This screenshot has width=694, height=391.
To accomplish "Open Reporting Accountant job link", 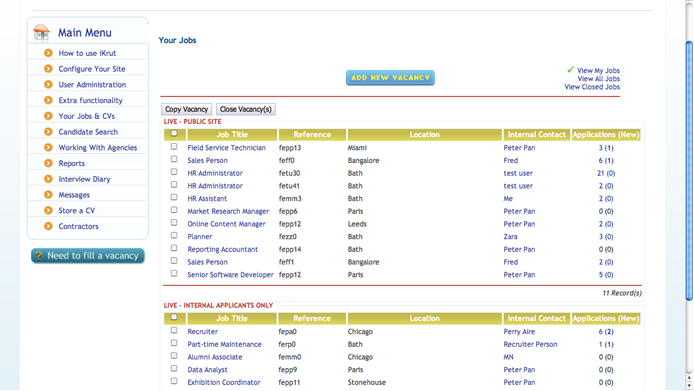I will 223,249.
